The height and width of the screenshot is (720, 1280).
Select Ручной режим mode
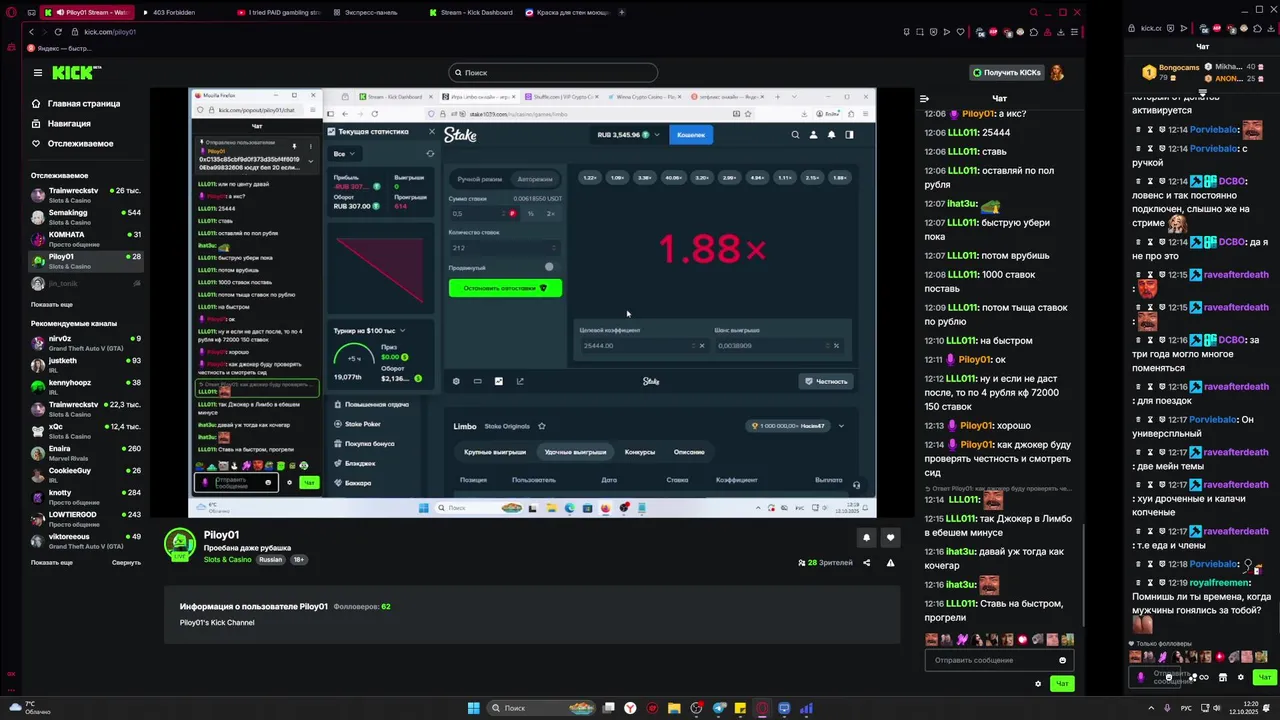pyautogui.click(x=479, y=179)
